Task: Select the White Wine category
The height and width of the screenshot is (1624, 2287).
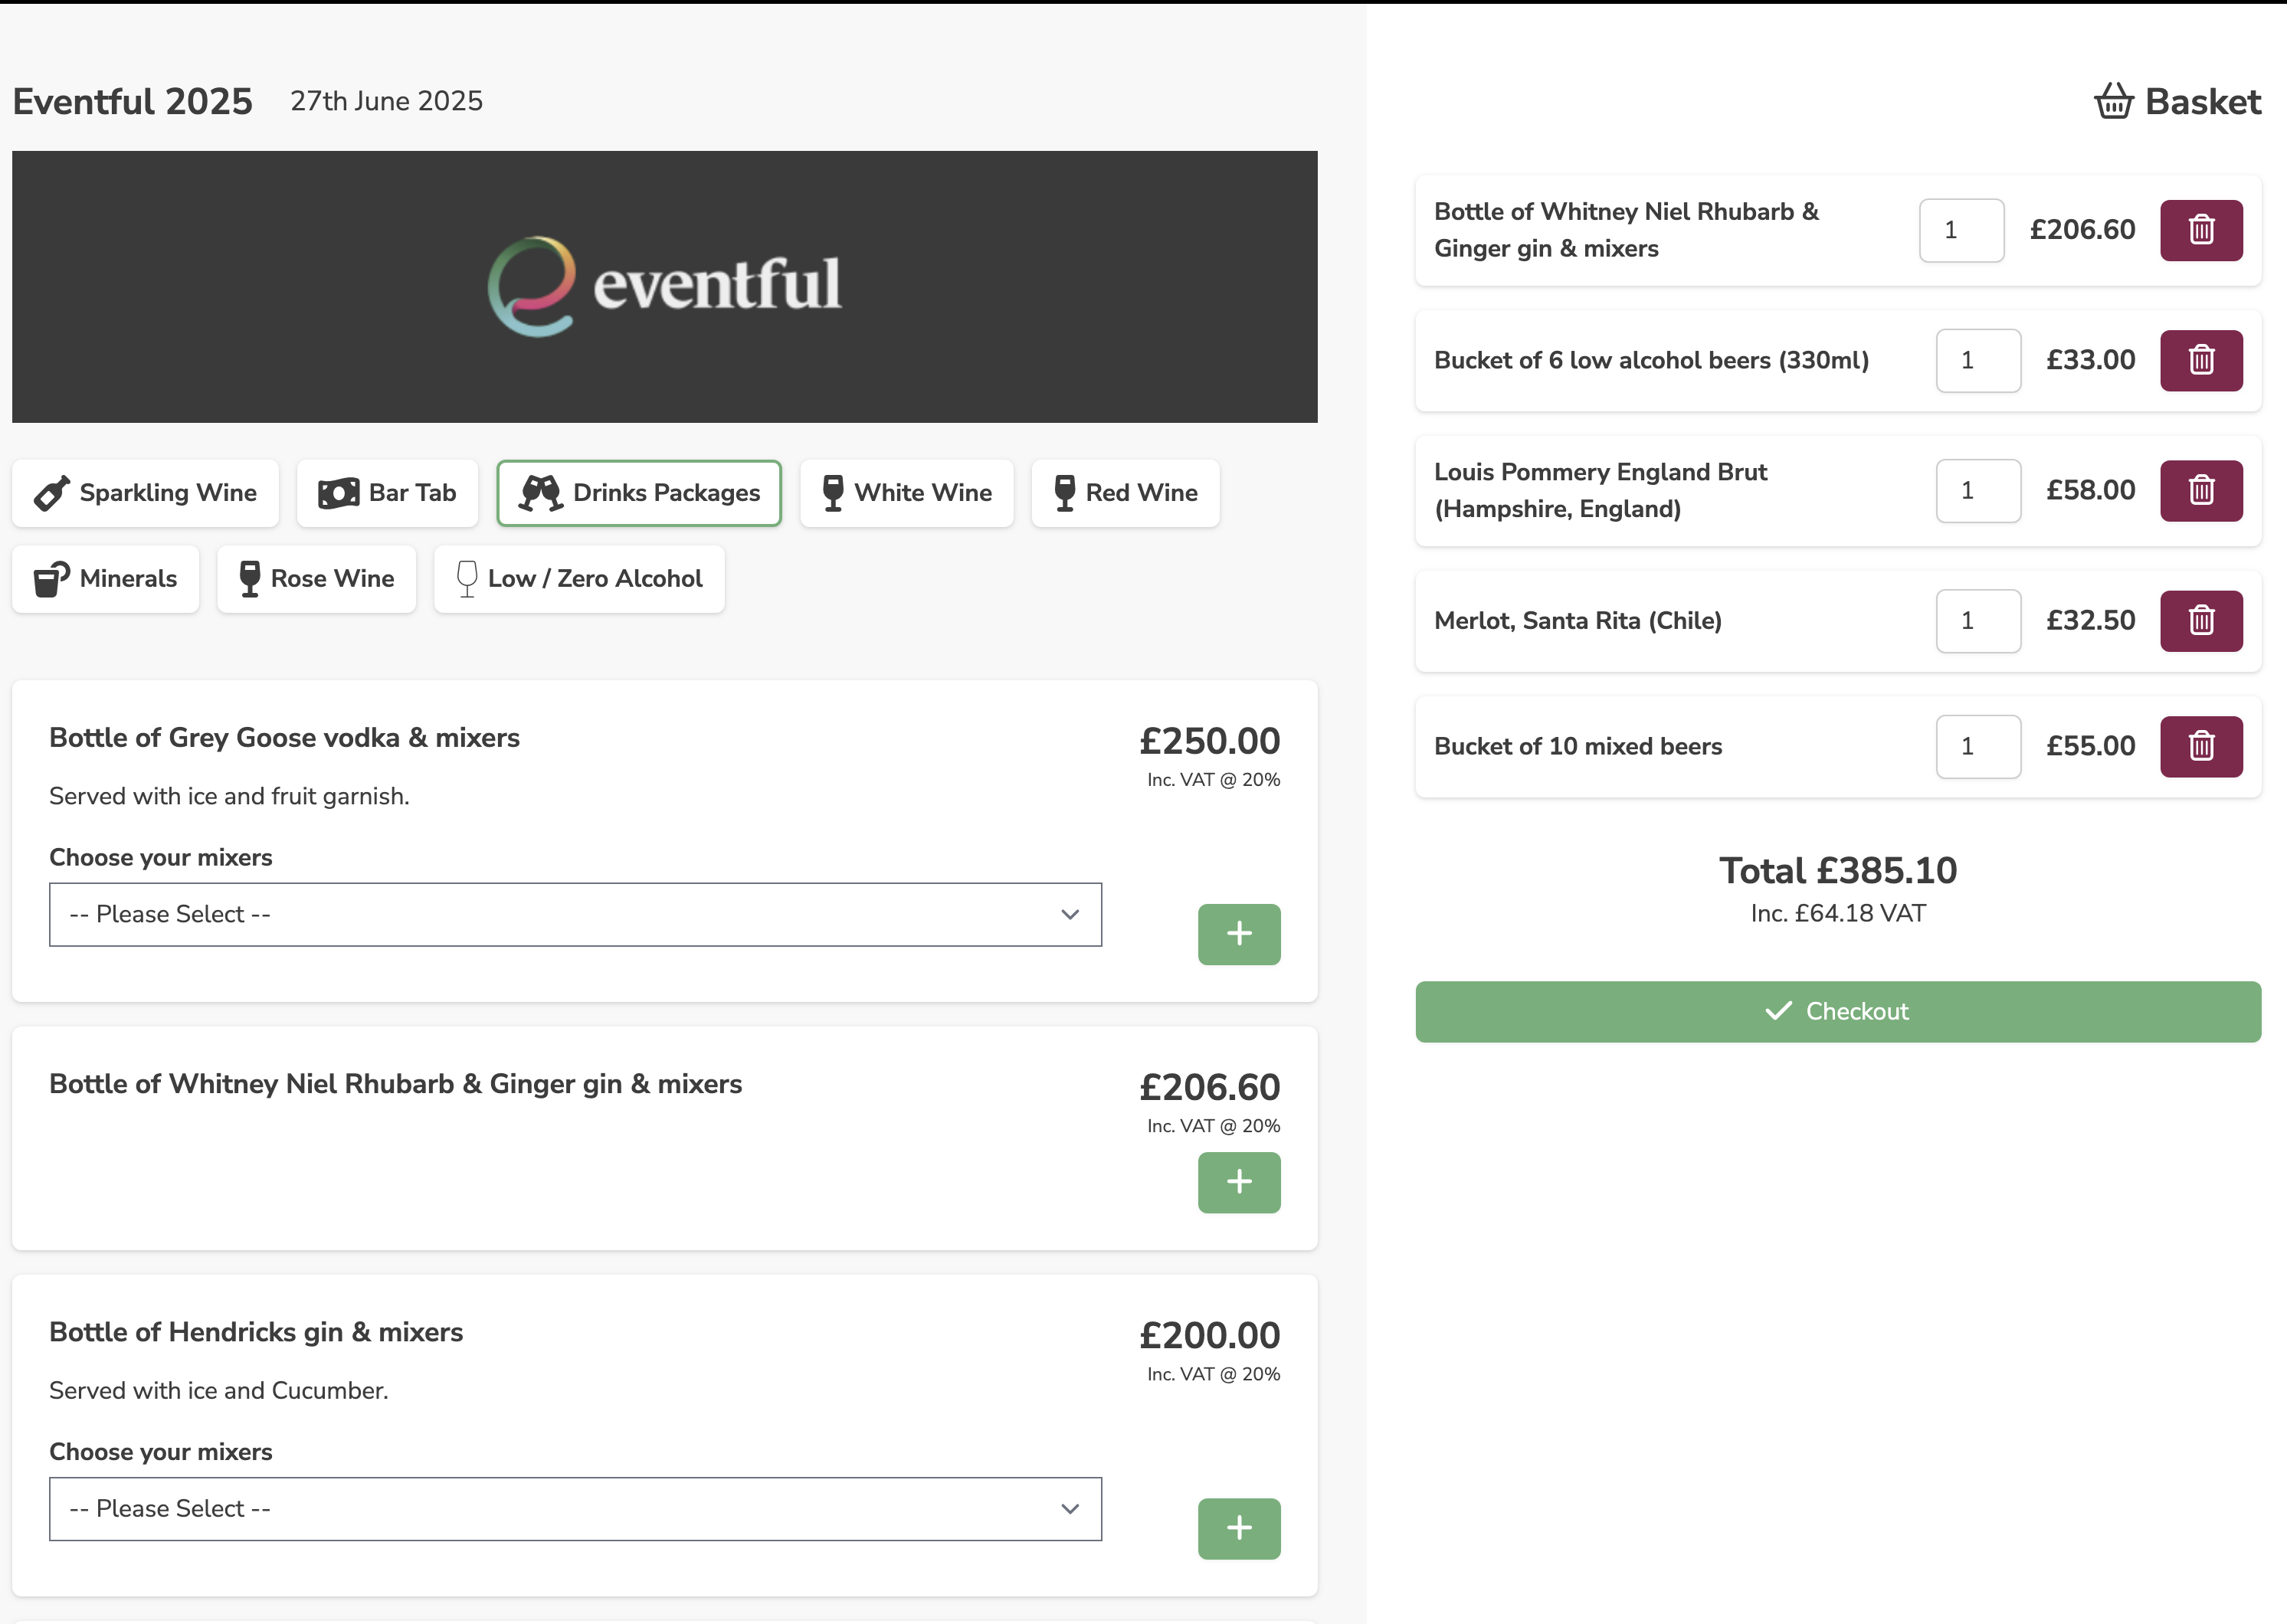Action: click(x=906, y=493)
